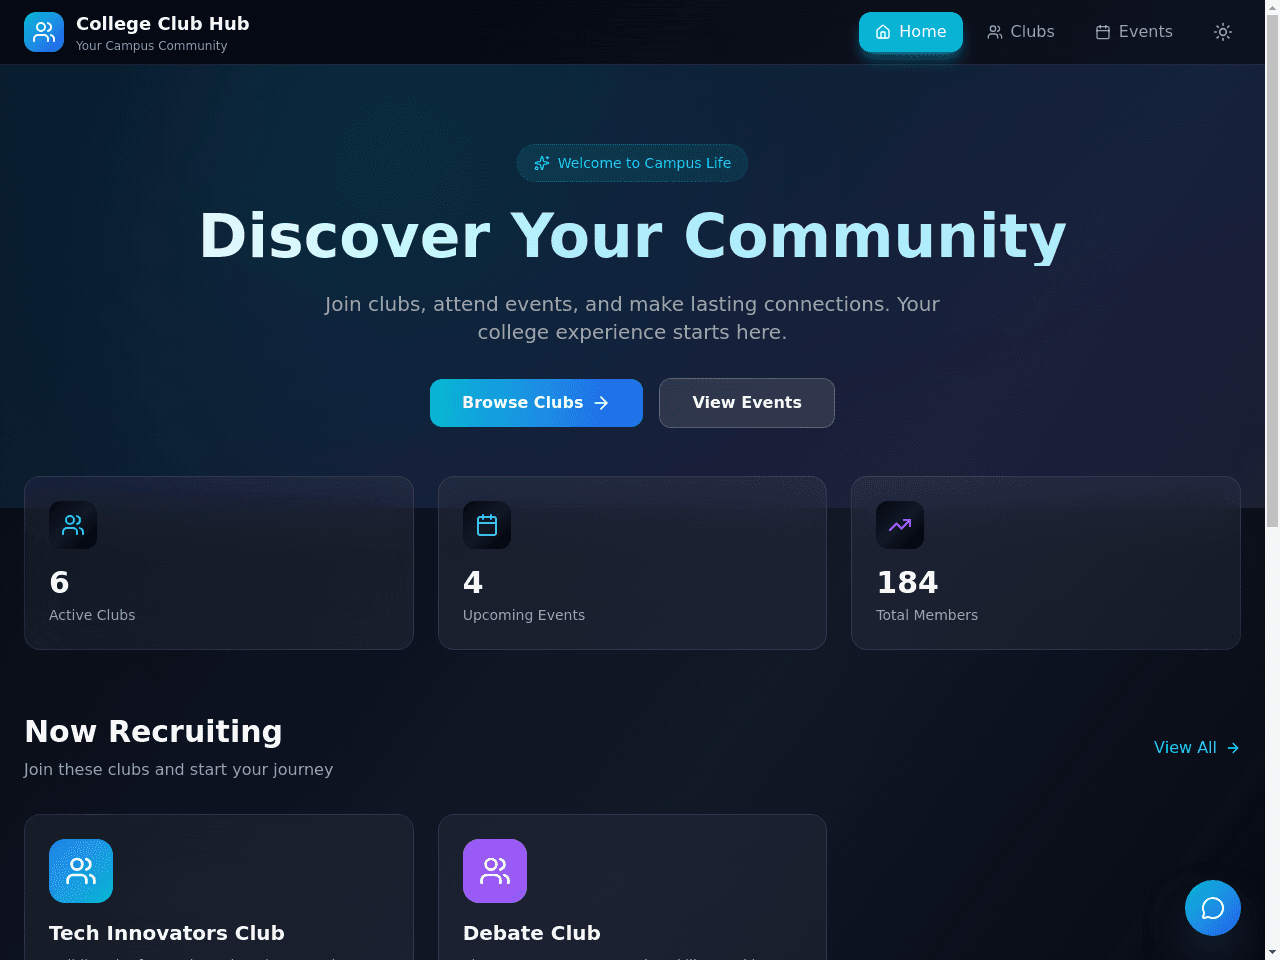This screenshot has width=1280, height=960.
Task: Follow the View All link
Action: tap(1197, 748)
